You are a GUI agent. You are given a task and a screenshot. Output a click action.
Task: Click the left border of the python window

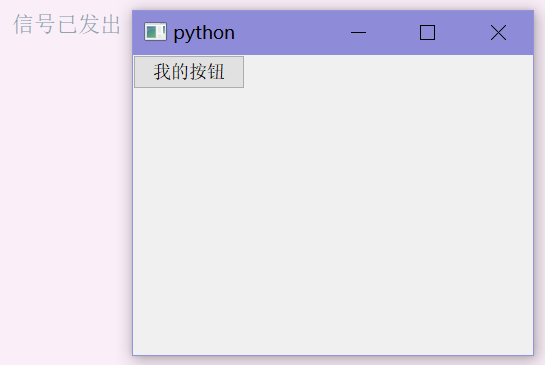(133, 205)
